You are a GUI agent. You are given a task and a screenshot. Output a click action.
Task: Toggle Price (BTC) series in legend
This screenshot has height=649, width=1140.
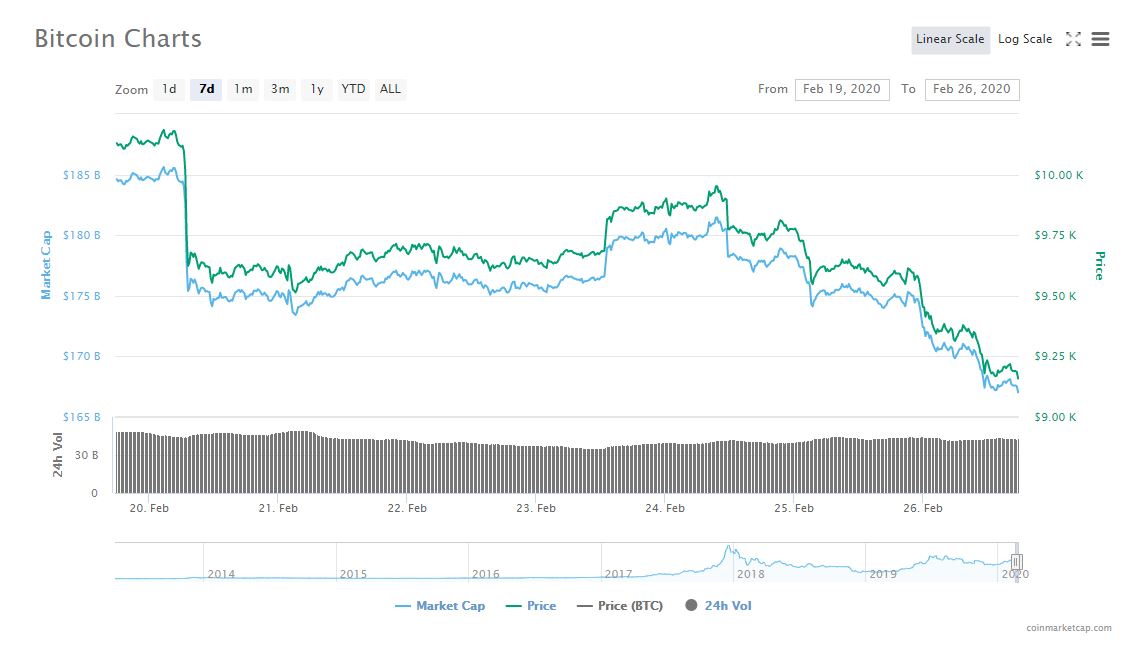620,606
